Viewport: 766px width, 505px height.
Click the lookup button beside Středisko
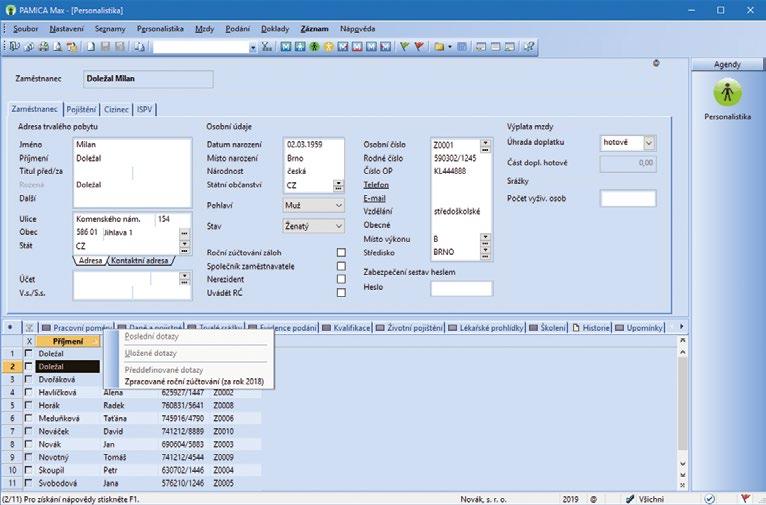pyautogui.click(x=485, y=252)
